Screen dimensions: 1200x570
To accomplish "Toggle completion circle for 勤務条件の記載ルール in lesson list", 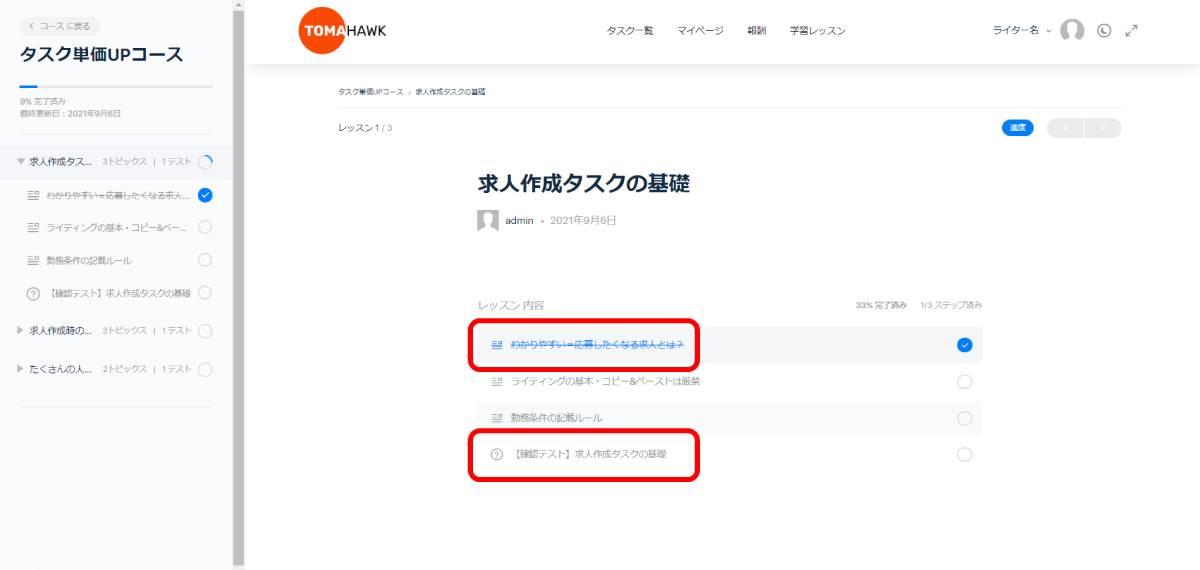I will (x=964, y=418).
